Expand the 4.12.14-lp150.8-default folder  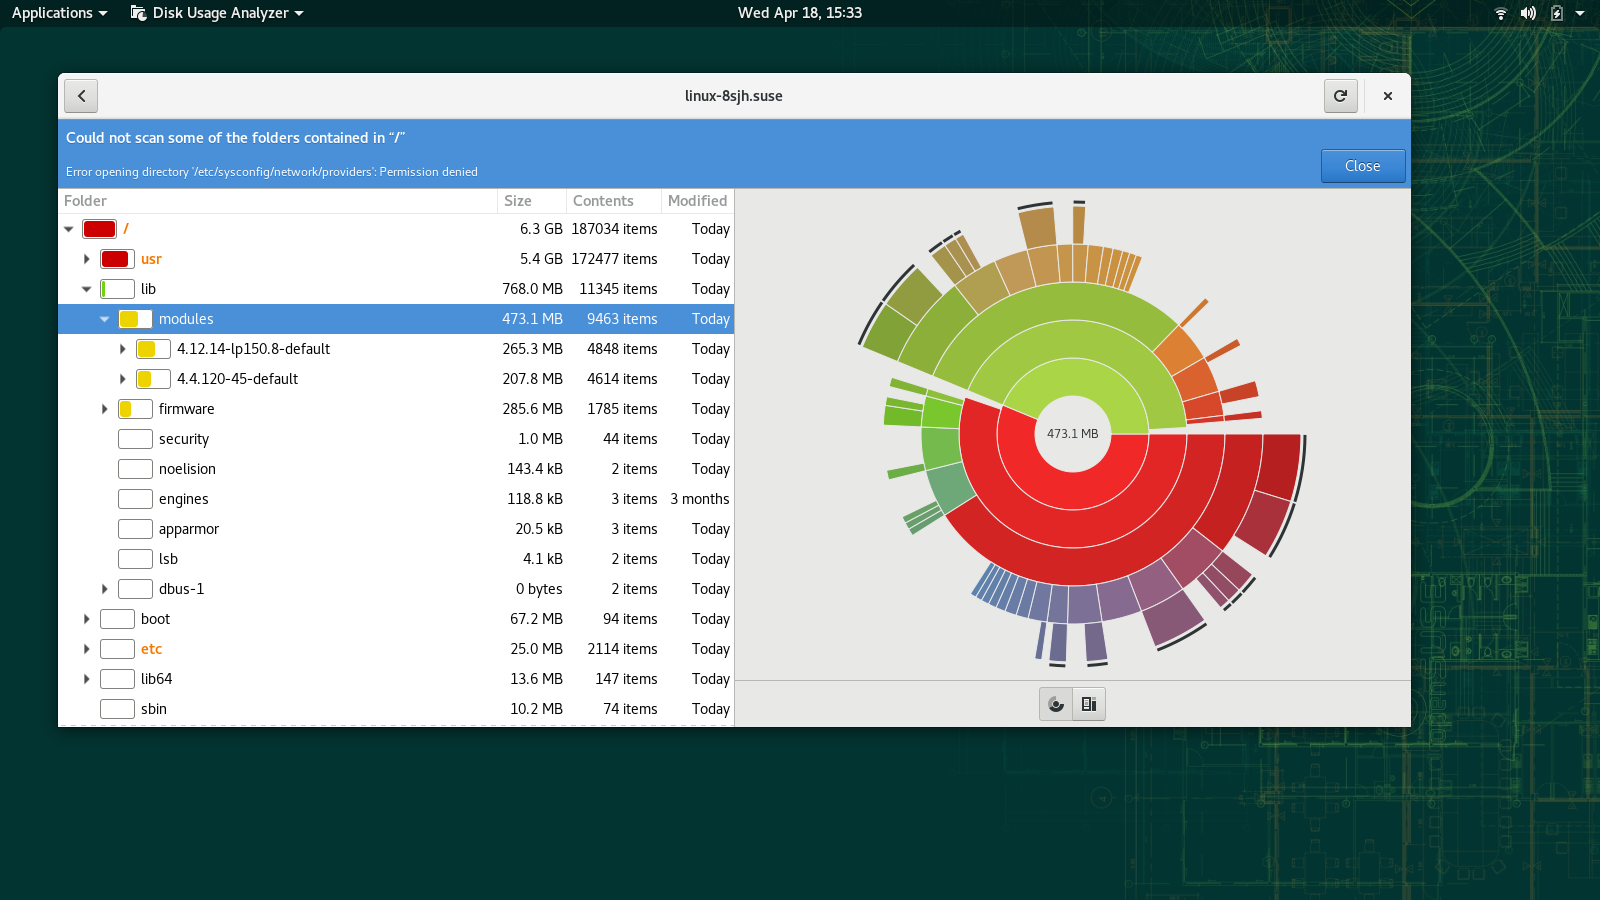123,349
